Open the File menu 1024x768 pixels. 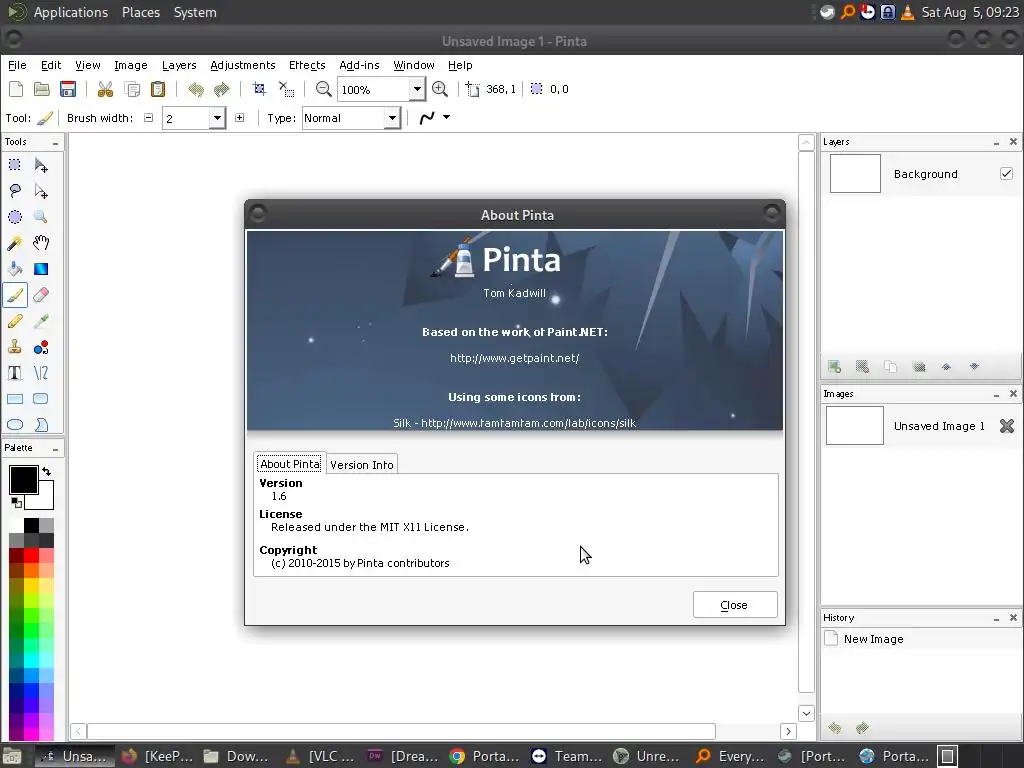pyautogui.click(x=17, y=65)
